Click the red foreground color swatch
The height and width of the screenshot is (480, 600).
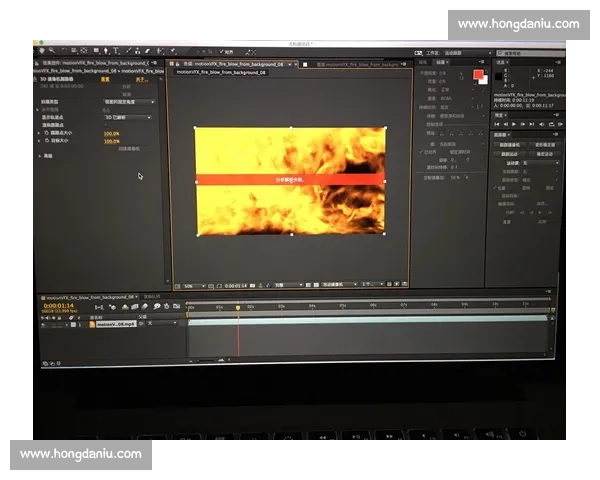(478, 74)
